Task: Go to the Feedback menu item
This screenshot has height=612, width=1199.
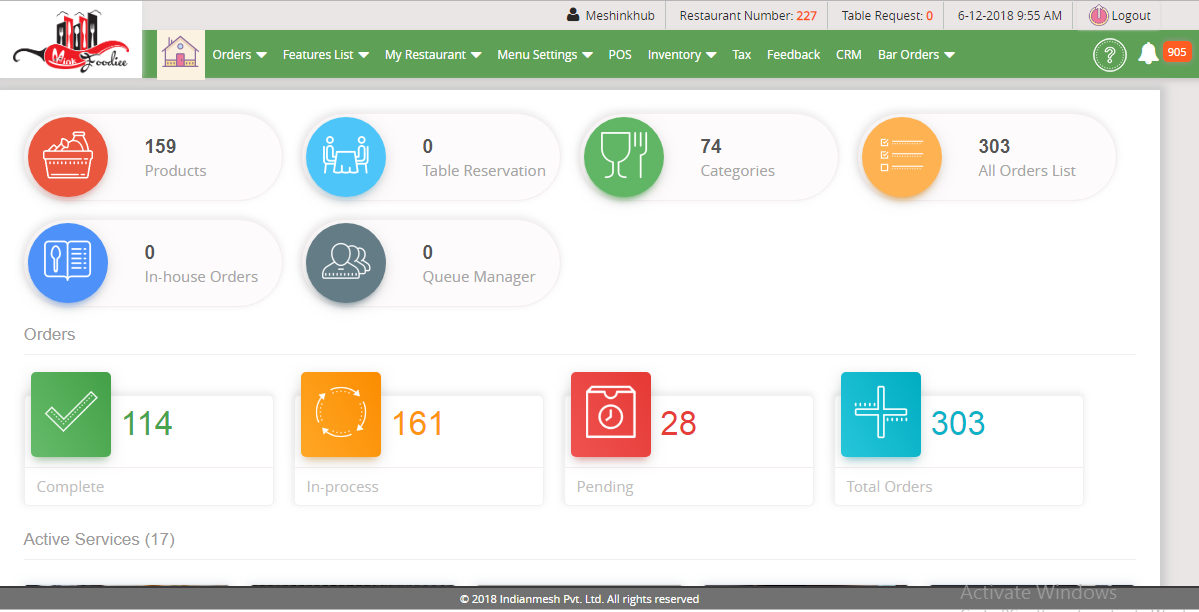Action: tap(793, 55)
